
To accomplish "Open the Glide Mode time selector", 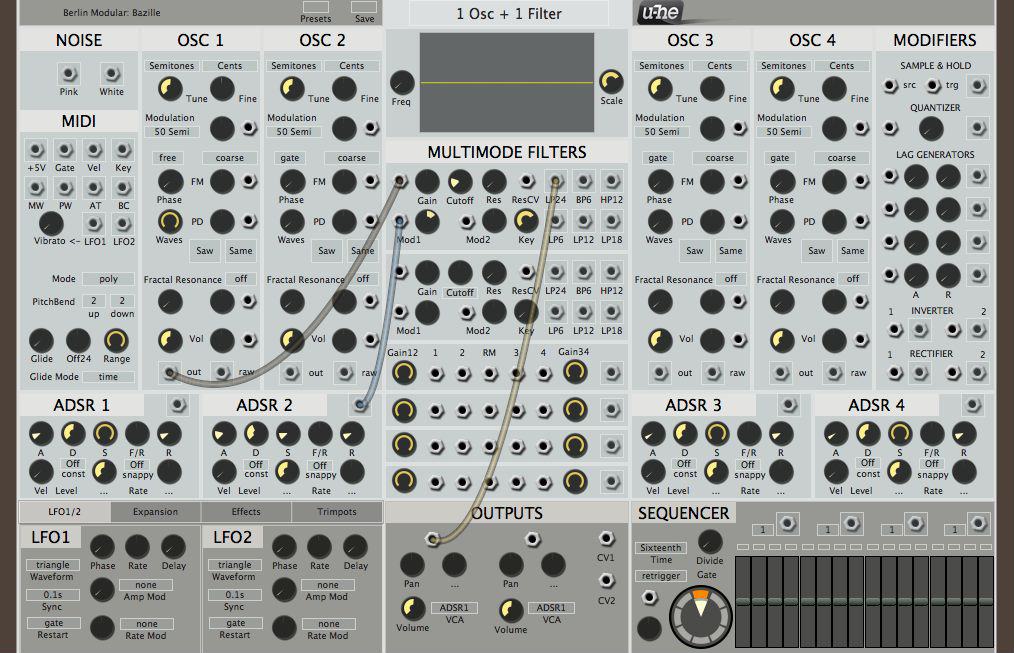I will coord(108,376).
